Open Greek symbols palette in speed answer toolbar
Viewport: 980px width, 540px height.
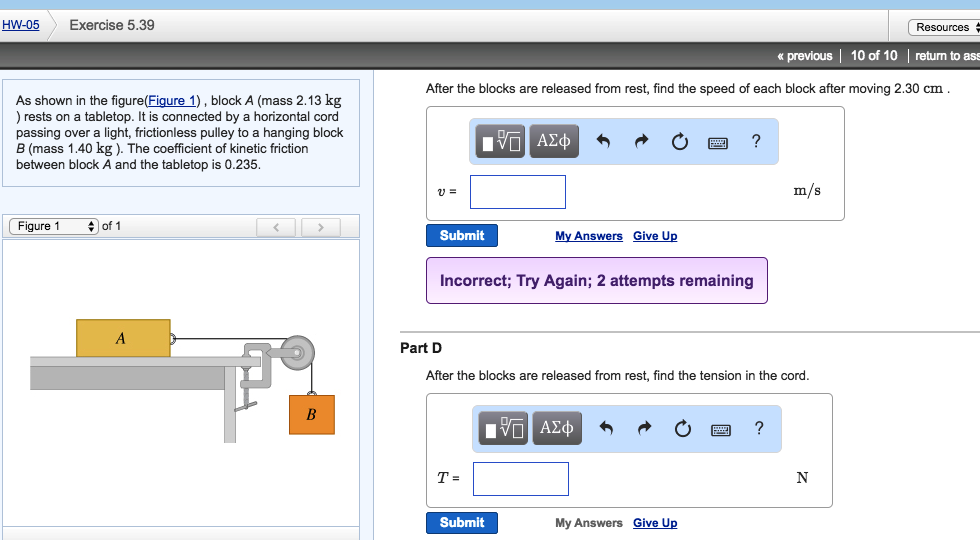pos(554,141)
